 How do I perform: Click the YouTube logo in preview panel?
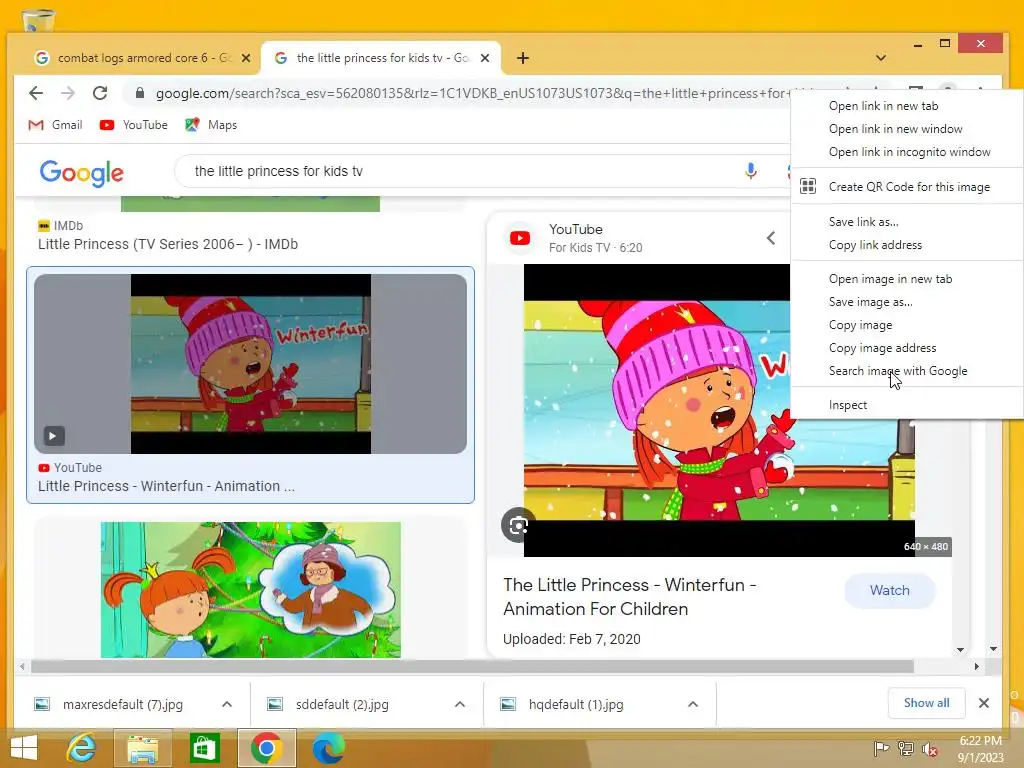click(x=520, y=238)
